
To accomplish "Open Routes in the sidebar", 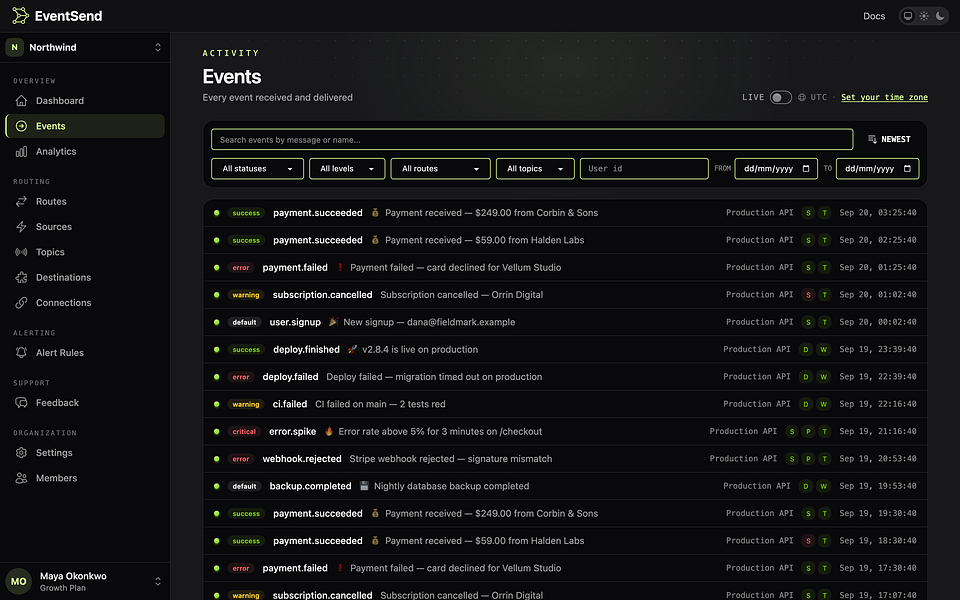I will click(84, 201).
